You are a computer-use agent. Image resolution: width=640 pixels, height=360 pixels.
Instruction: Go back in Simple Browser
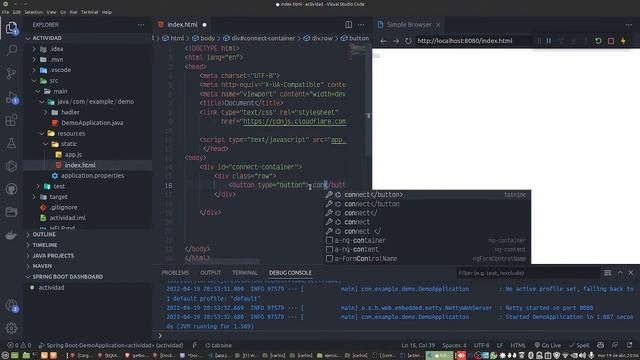point(383,41)
